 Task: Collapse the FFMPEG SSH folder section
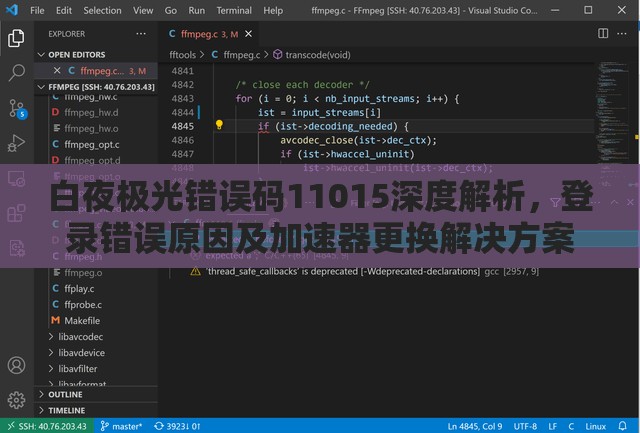(x=97, y=87)
